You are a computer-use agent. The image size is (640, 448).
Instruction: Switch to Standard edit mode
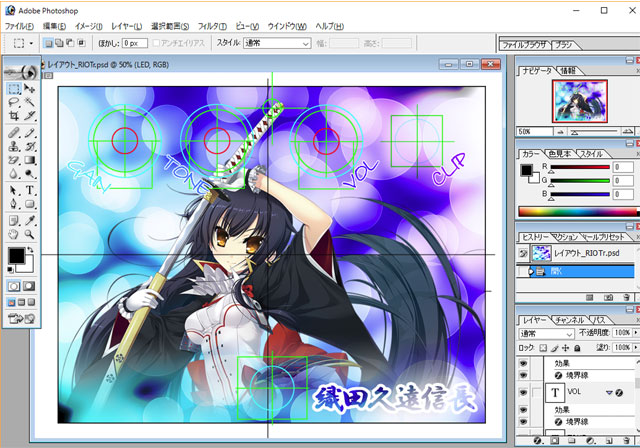[14, 286]
